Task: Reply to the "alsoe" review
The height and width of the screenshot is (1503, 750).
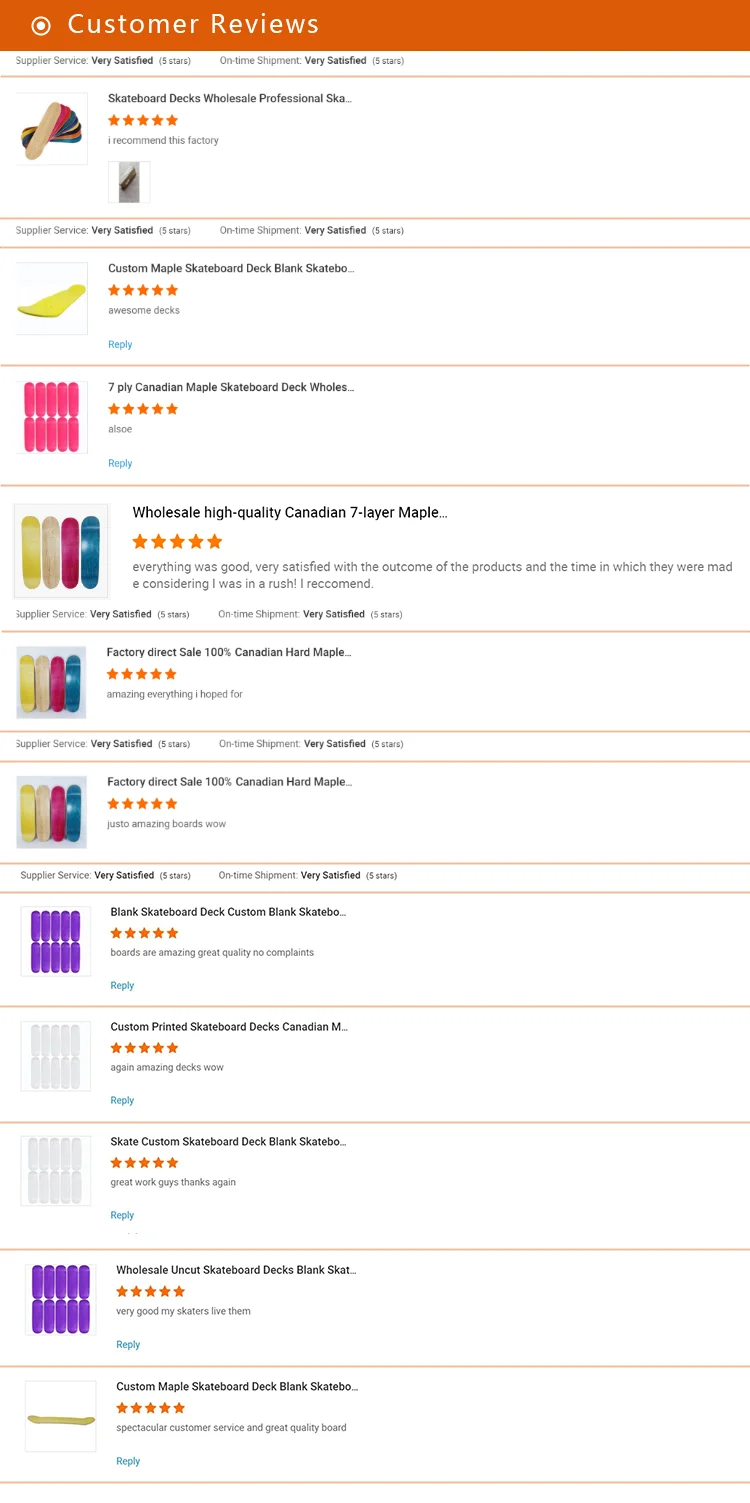Action: (120, 464)
